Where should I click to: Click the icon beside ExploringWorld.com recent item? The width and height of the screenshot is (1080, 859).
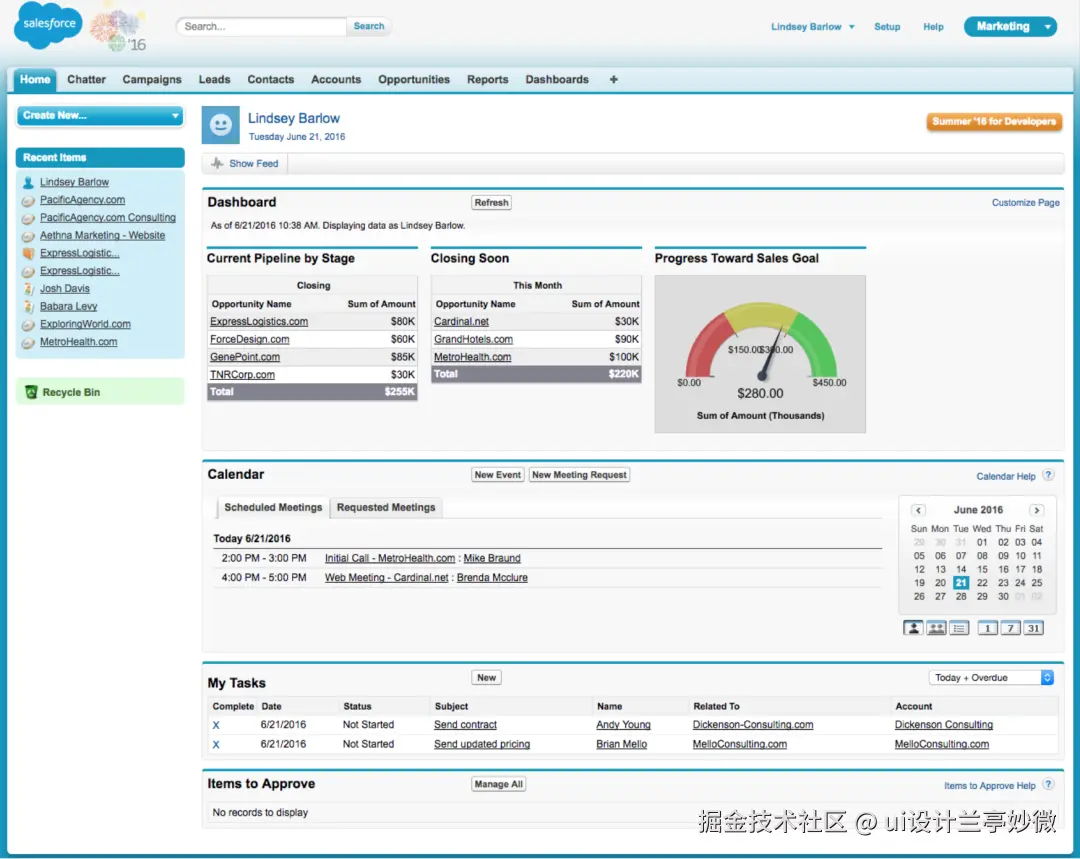(x=28, y=324)
